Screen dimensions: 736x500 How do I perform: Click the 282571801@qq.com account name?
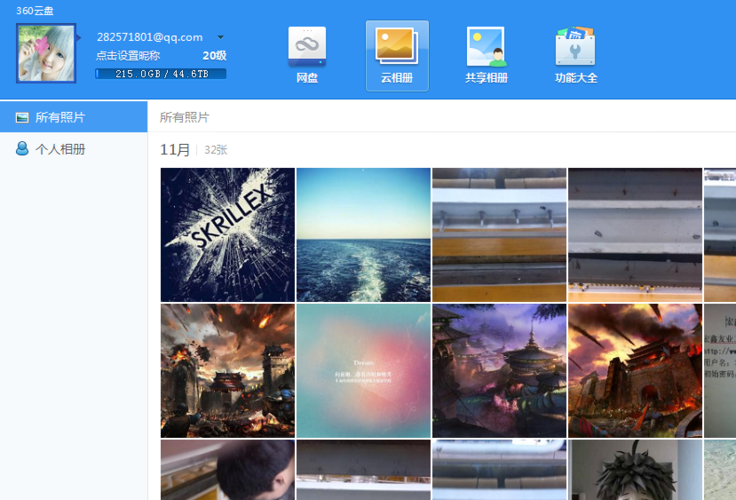click(x=150, y=37)
